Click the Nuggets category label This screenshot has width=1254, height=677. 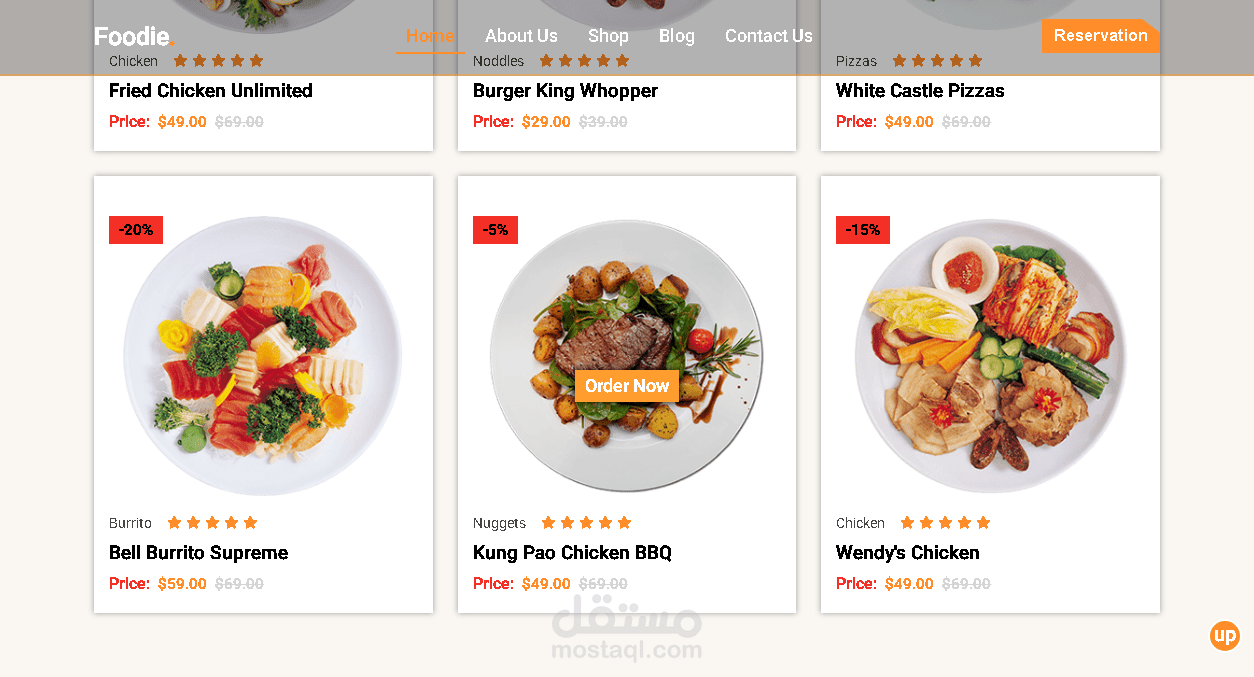(499, 523)
